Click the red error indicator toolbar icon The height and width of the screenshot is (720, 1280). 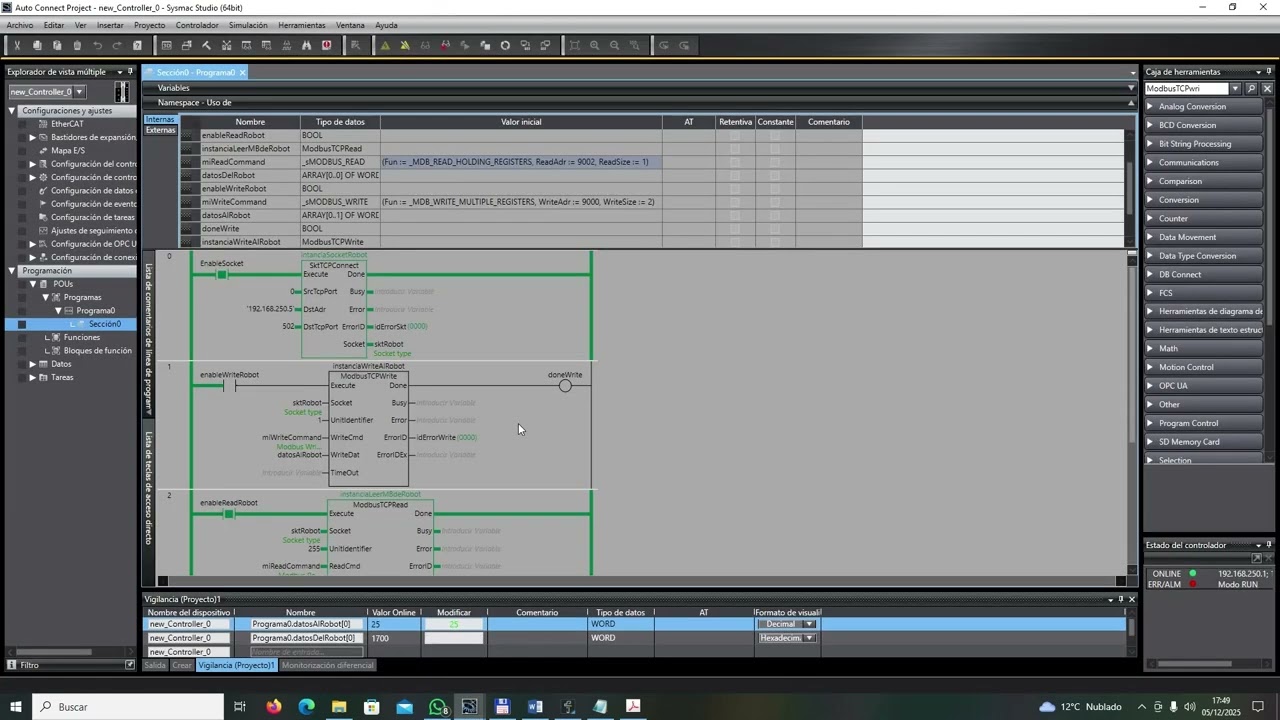[x=326, y=45]
